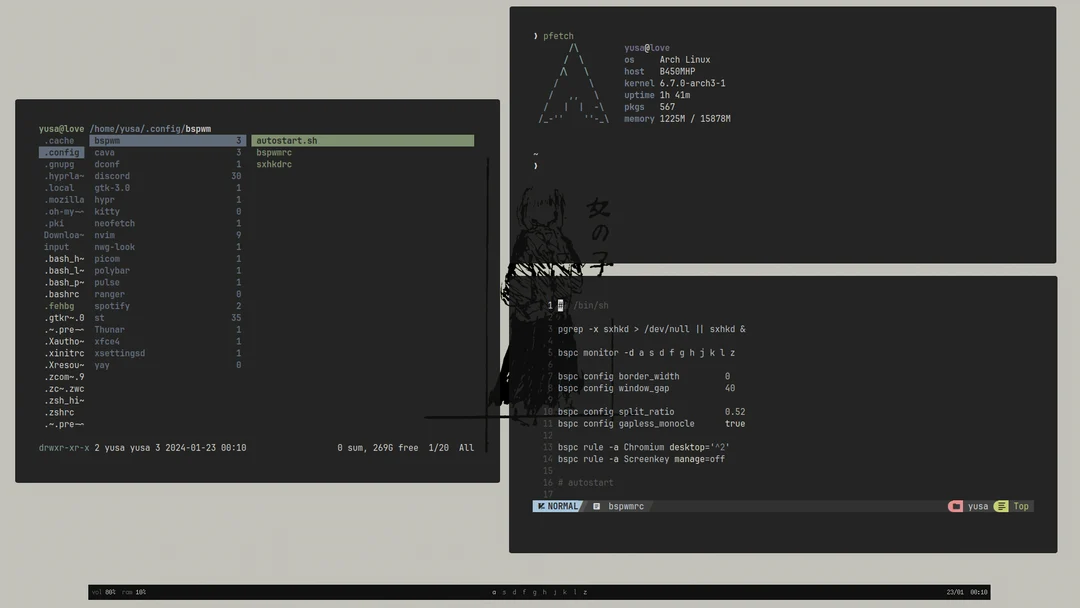
Task: Click the RAM usage module in polybar
Action: (133, 591)
